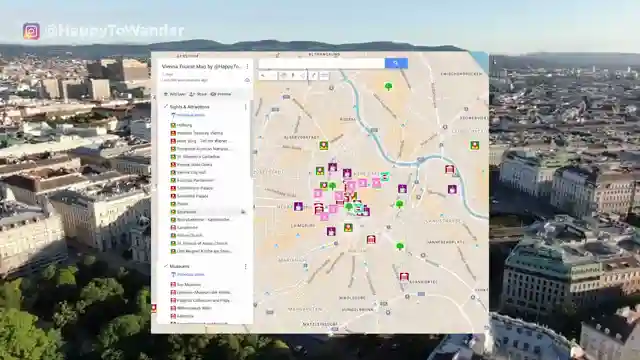Image resolution: width=640 pixels, height=360 pixels.
Task: Click the Share button
Action: tap(198, 94)
